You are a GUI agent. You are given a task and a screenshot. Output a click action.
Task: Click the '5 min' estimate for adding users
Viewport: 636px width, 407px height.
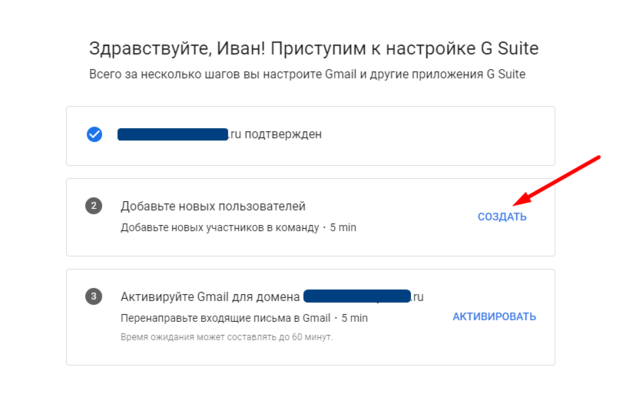click(341, 227)
